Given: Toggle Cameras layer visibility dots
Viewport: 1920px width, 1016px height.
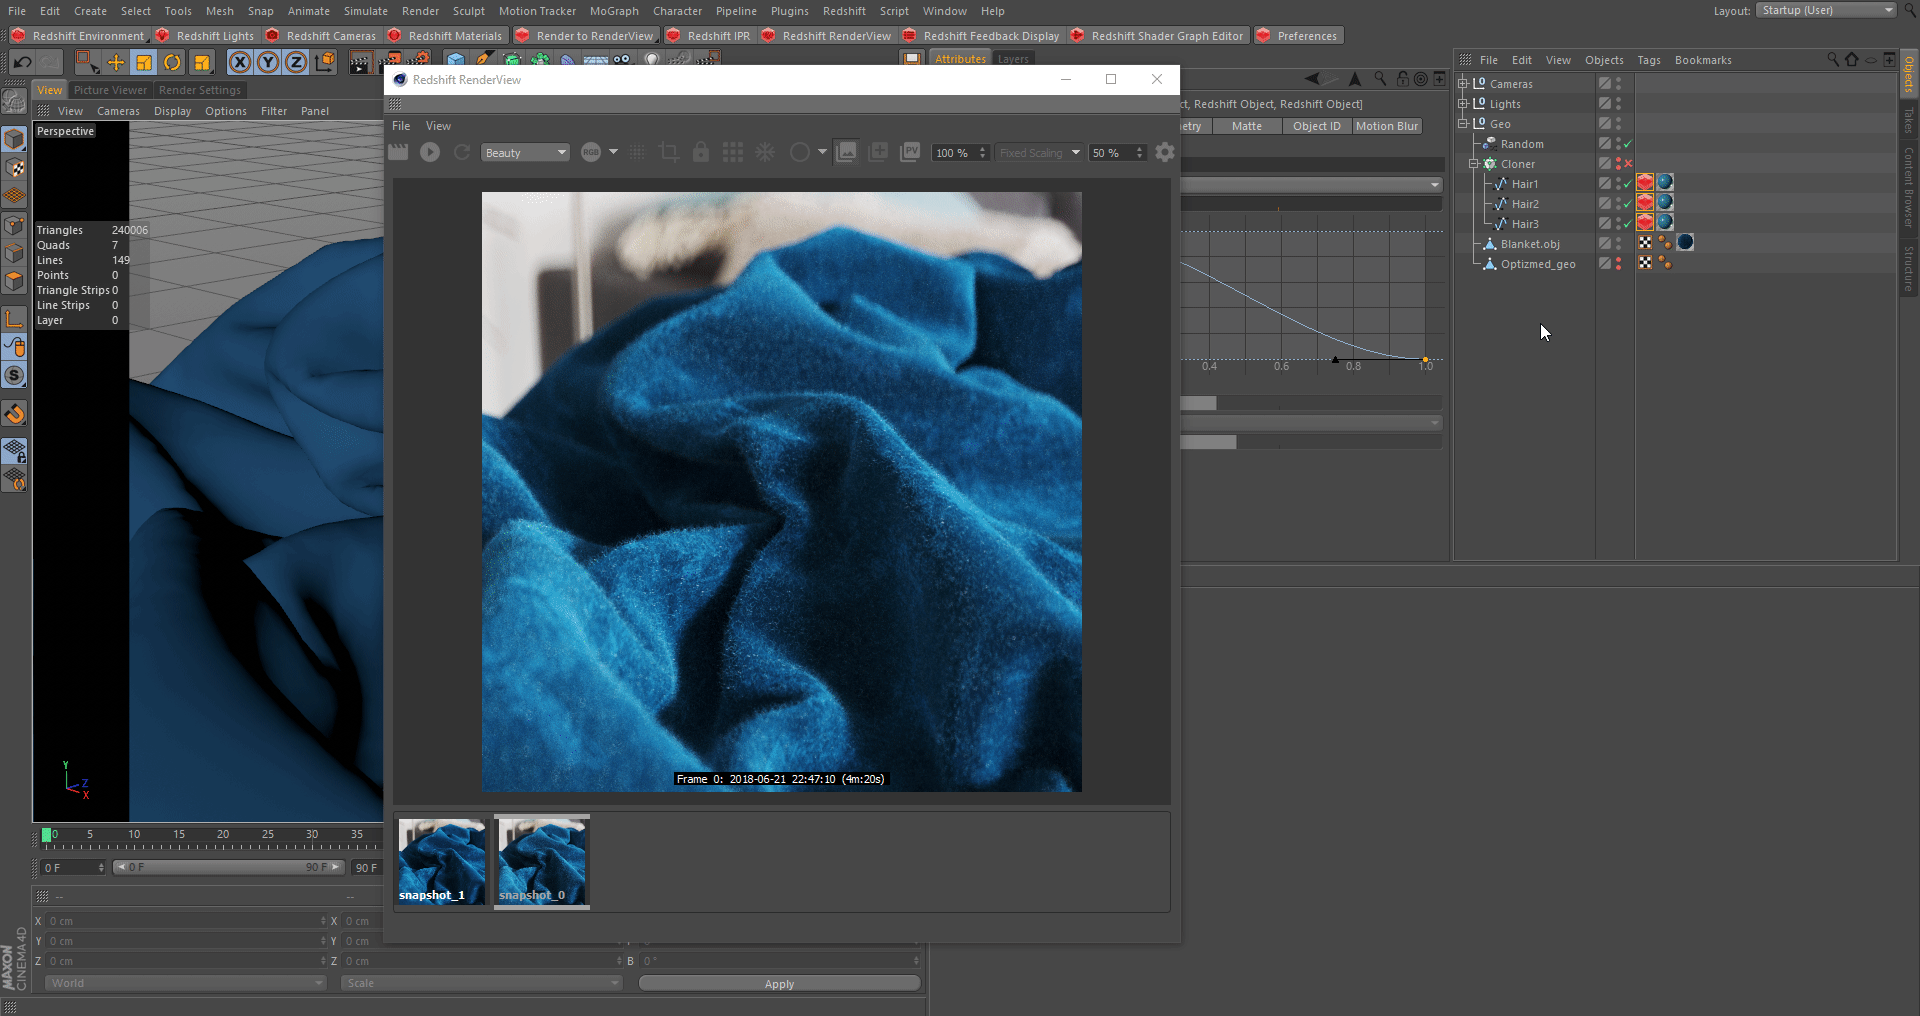Looking at the screenshot, I should coord(1618,84).
